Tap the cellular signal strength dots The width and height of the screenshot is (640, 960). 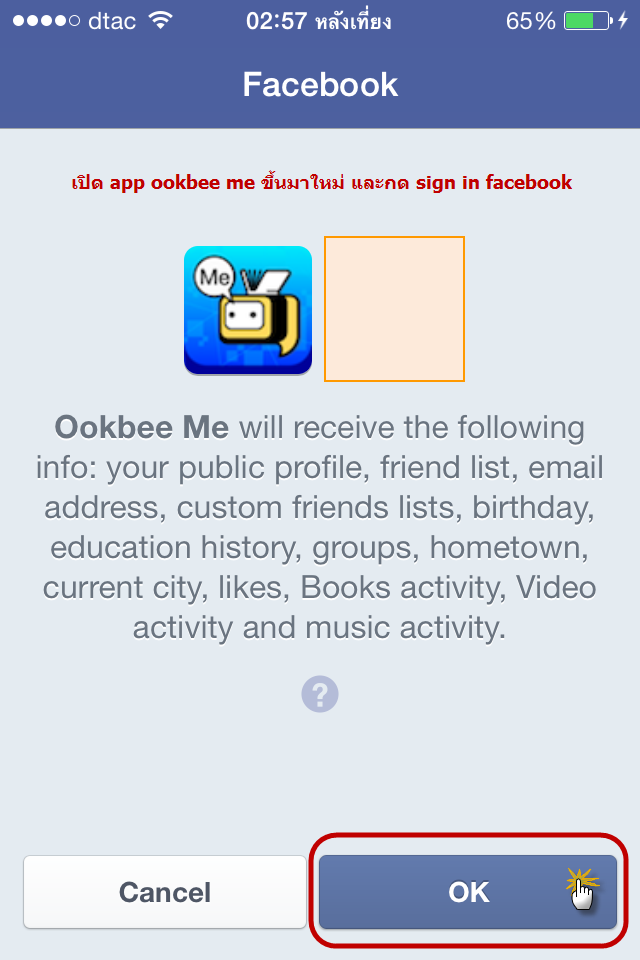click(37, 21)
